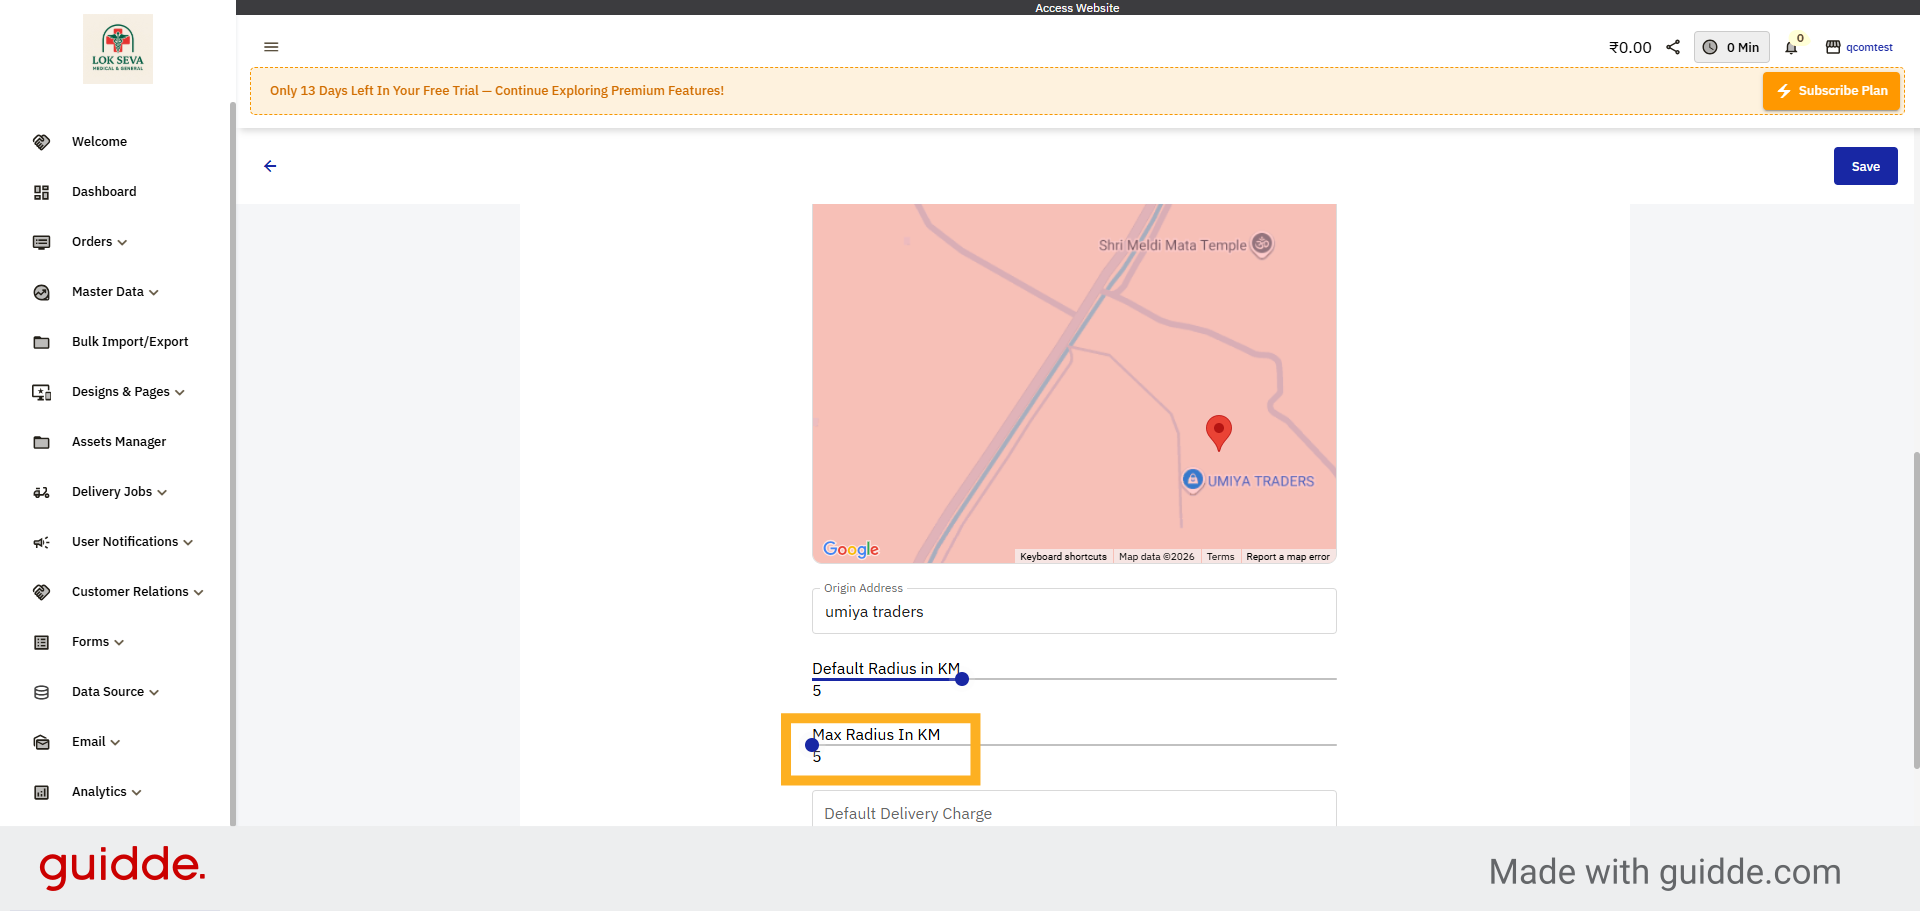Expand the Designs & Pages menu

[128, 392]
